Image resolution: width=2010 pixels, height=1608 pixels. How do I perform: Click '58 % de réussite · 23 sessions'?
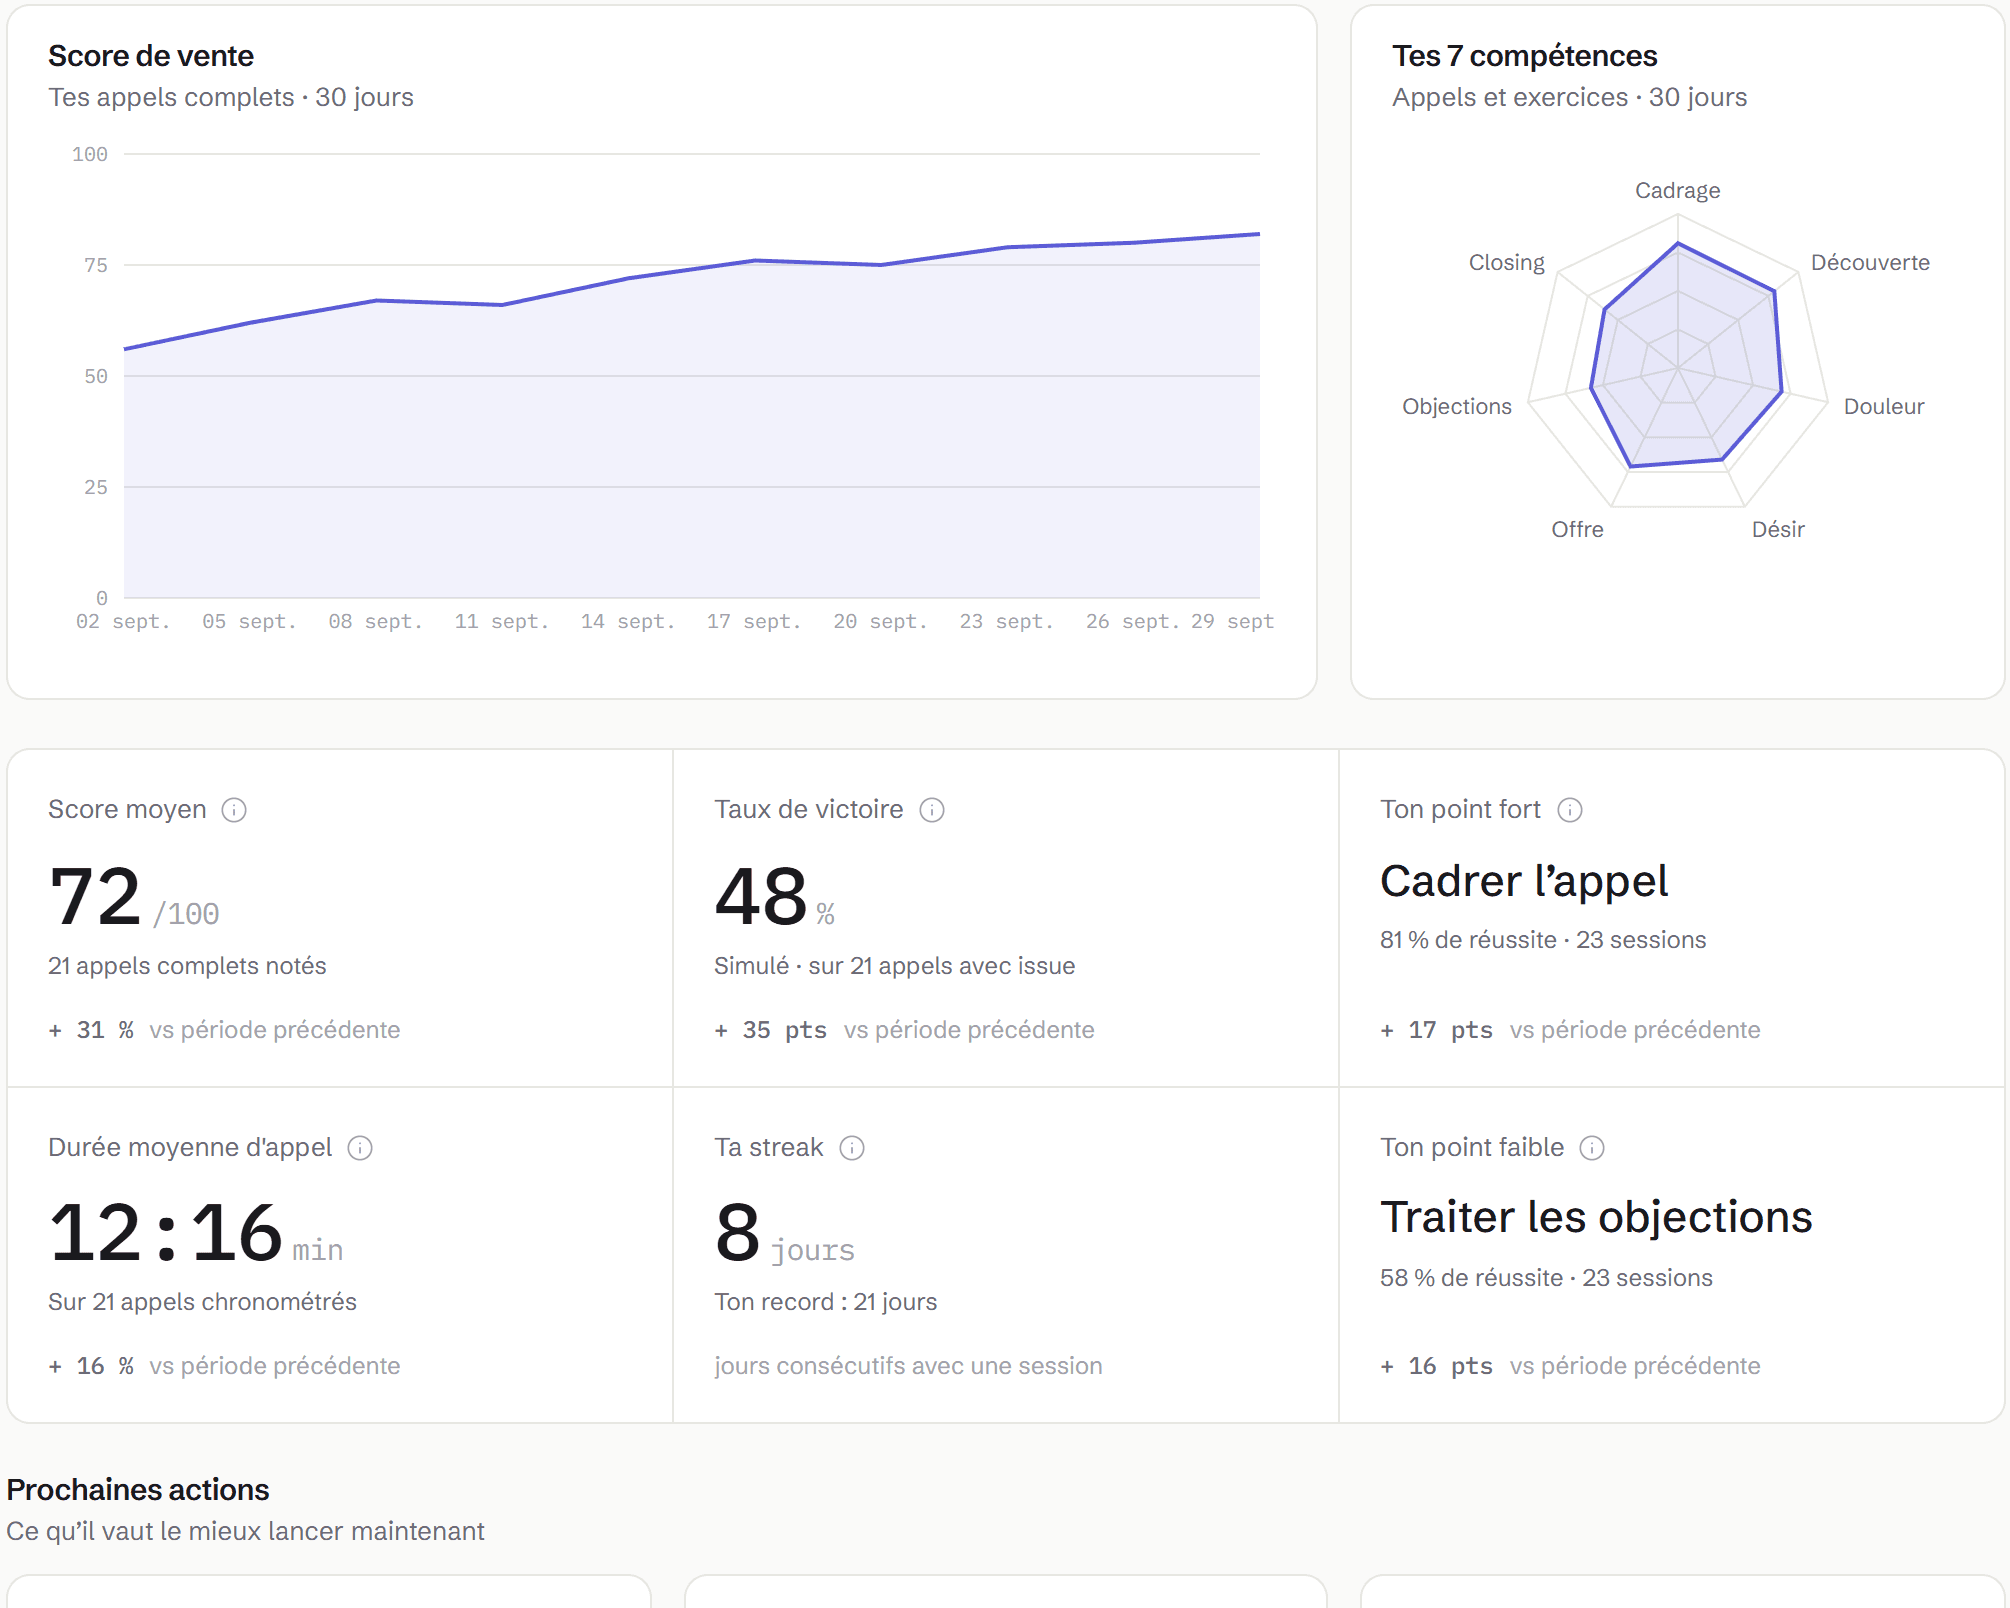pos(1546,1278)
